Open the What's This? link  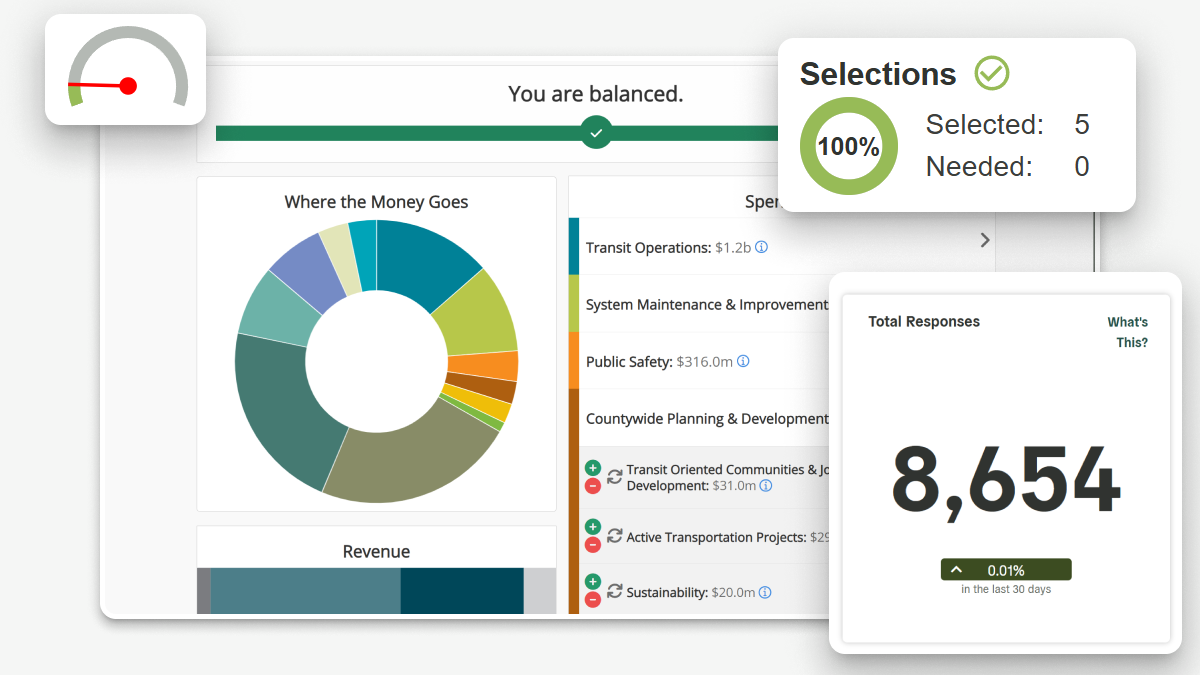1127,331
